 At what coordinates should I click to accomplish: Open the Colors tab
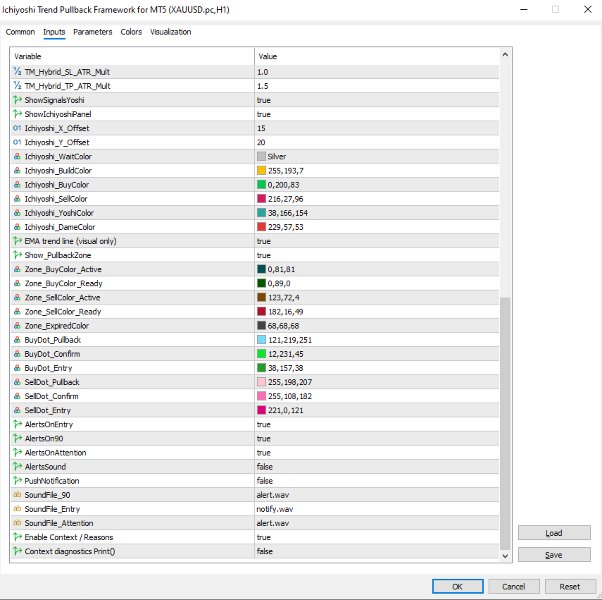coord(131,32)
